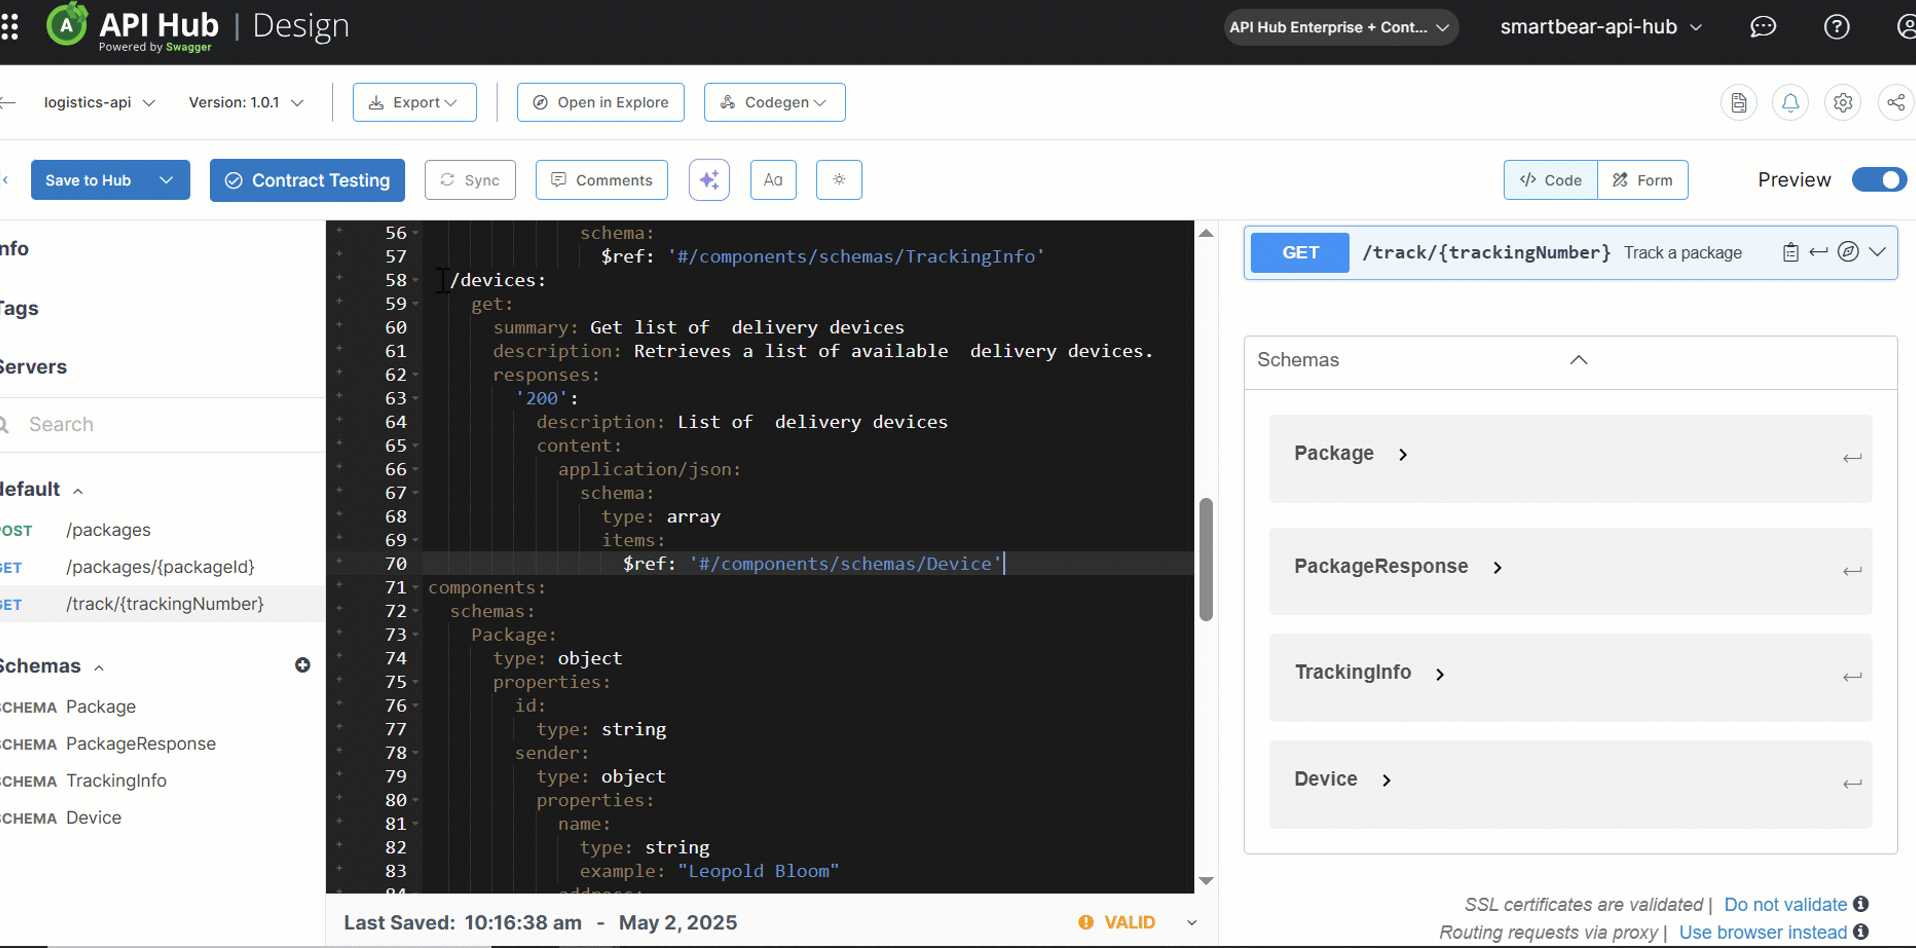The height and width of the screenshot is (948, 1916).
Task: Switch to Form editor view
Action: 1643,180
